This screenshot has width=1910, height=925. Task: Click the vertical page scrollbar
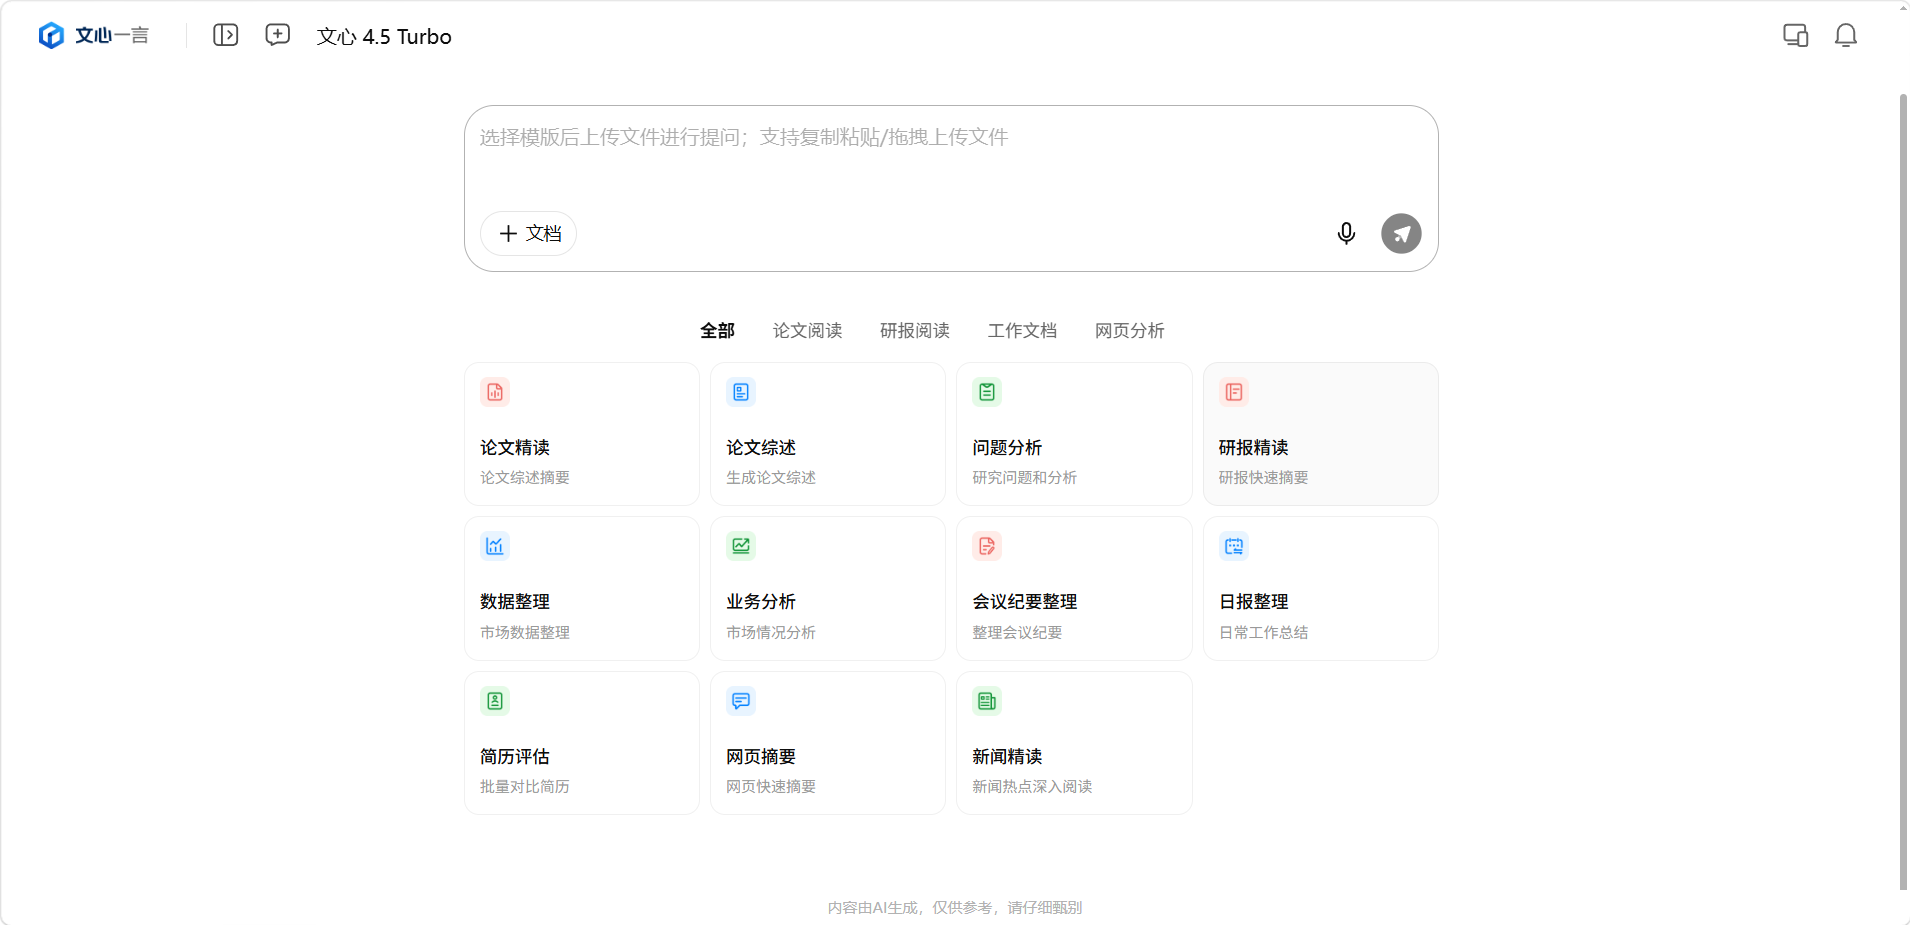click(x=1903, y=490)
